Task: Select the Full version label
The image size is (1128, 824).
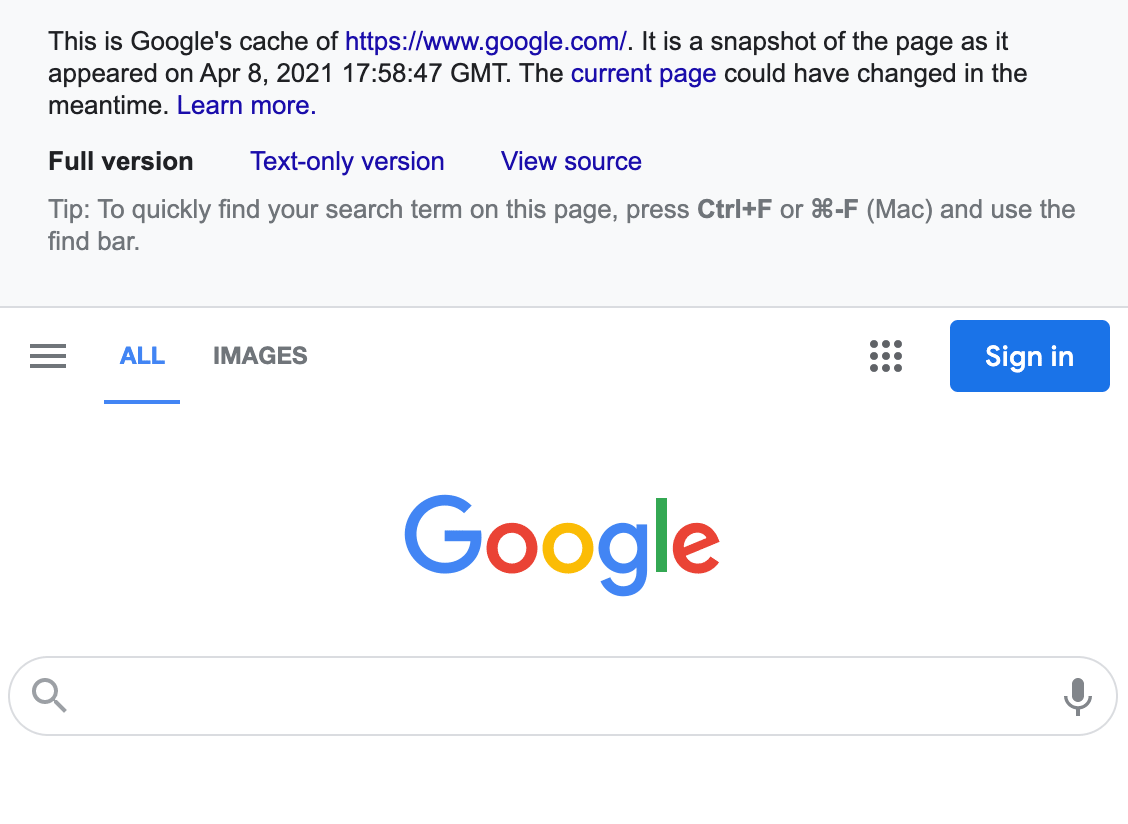Action: (121, 161)
